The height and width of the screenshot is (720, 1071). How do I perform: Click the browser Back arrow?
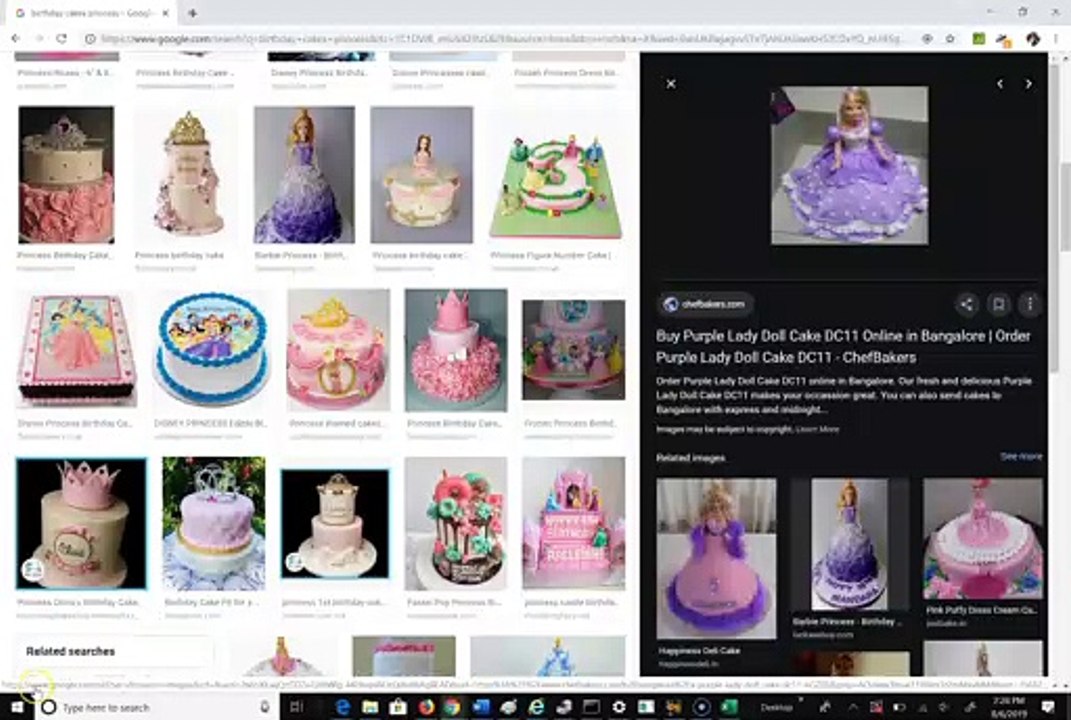[16, 39]
